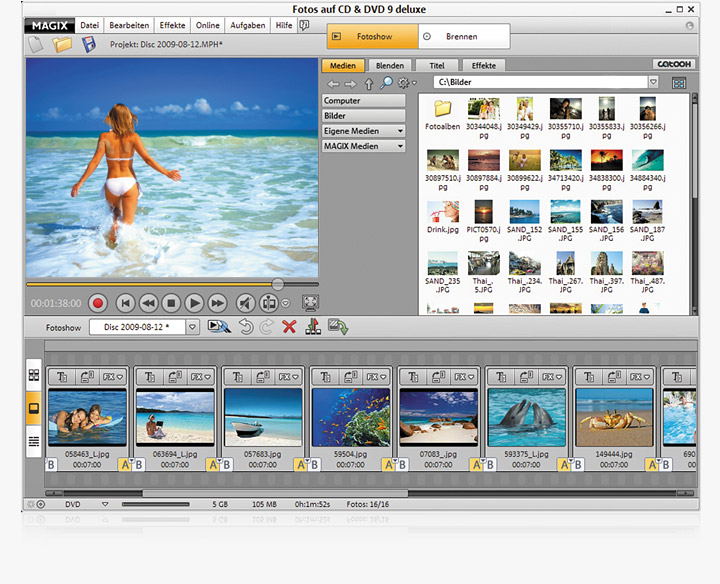
Task: Click the preview position slider handle
Action: tap(278, 284)
